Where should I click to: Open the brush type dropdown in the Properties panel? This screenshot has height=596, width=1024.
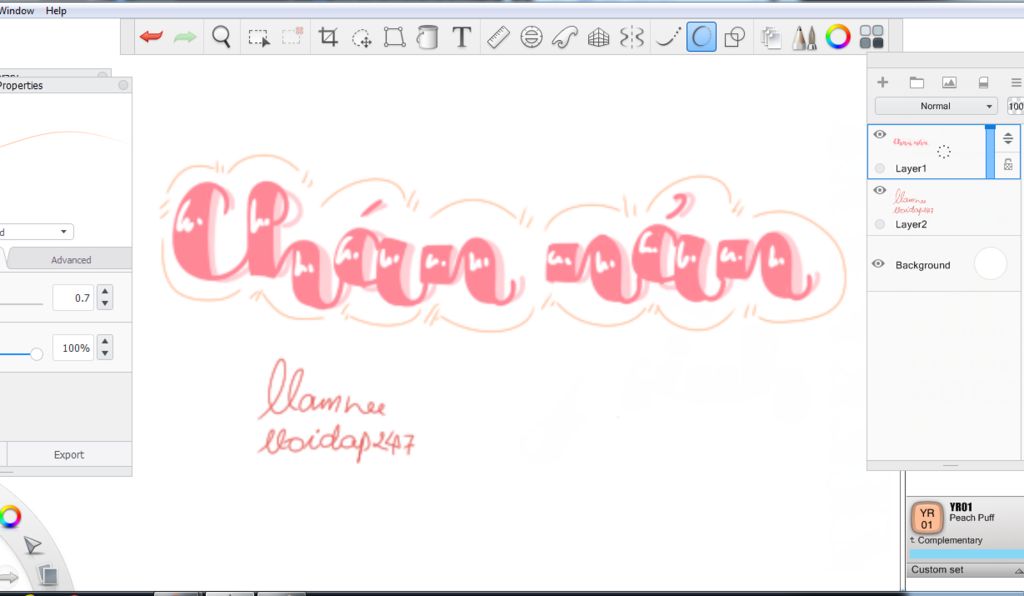[36, 232]
